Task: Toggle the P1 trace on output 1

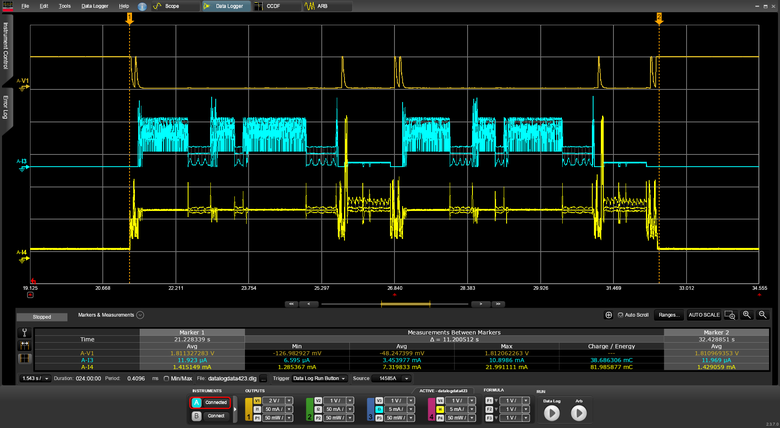Action: [257, 418]
